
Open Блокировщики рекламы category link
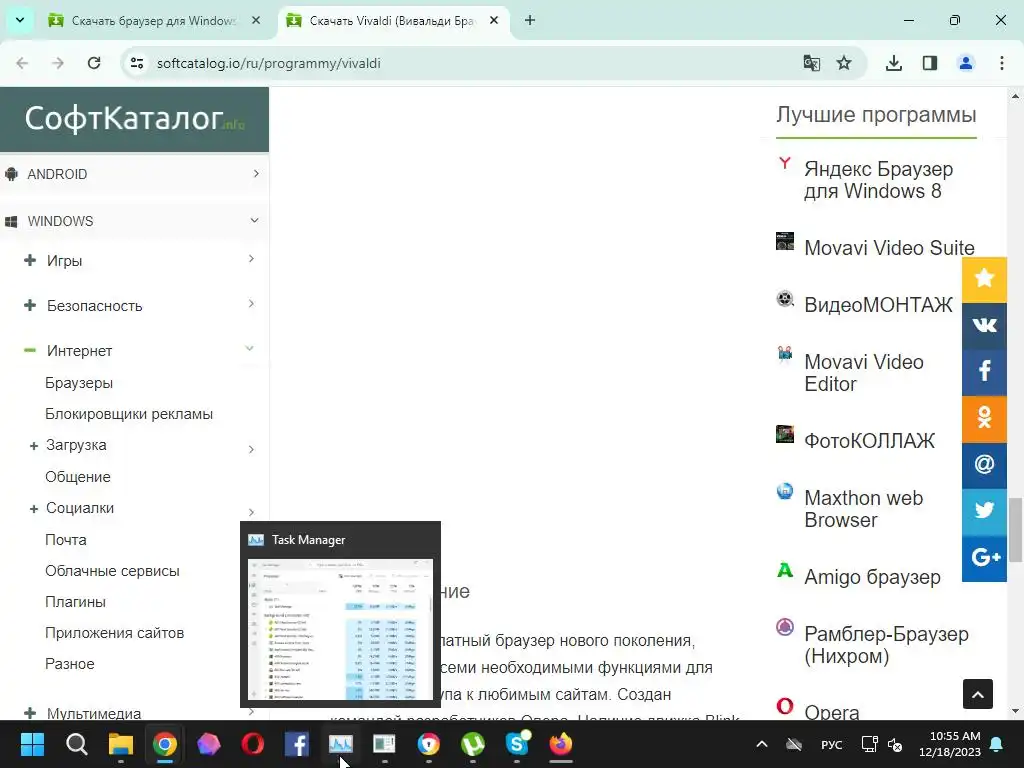[129, 414]
